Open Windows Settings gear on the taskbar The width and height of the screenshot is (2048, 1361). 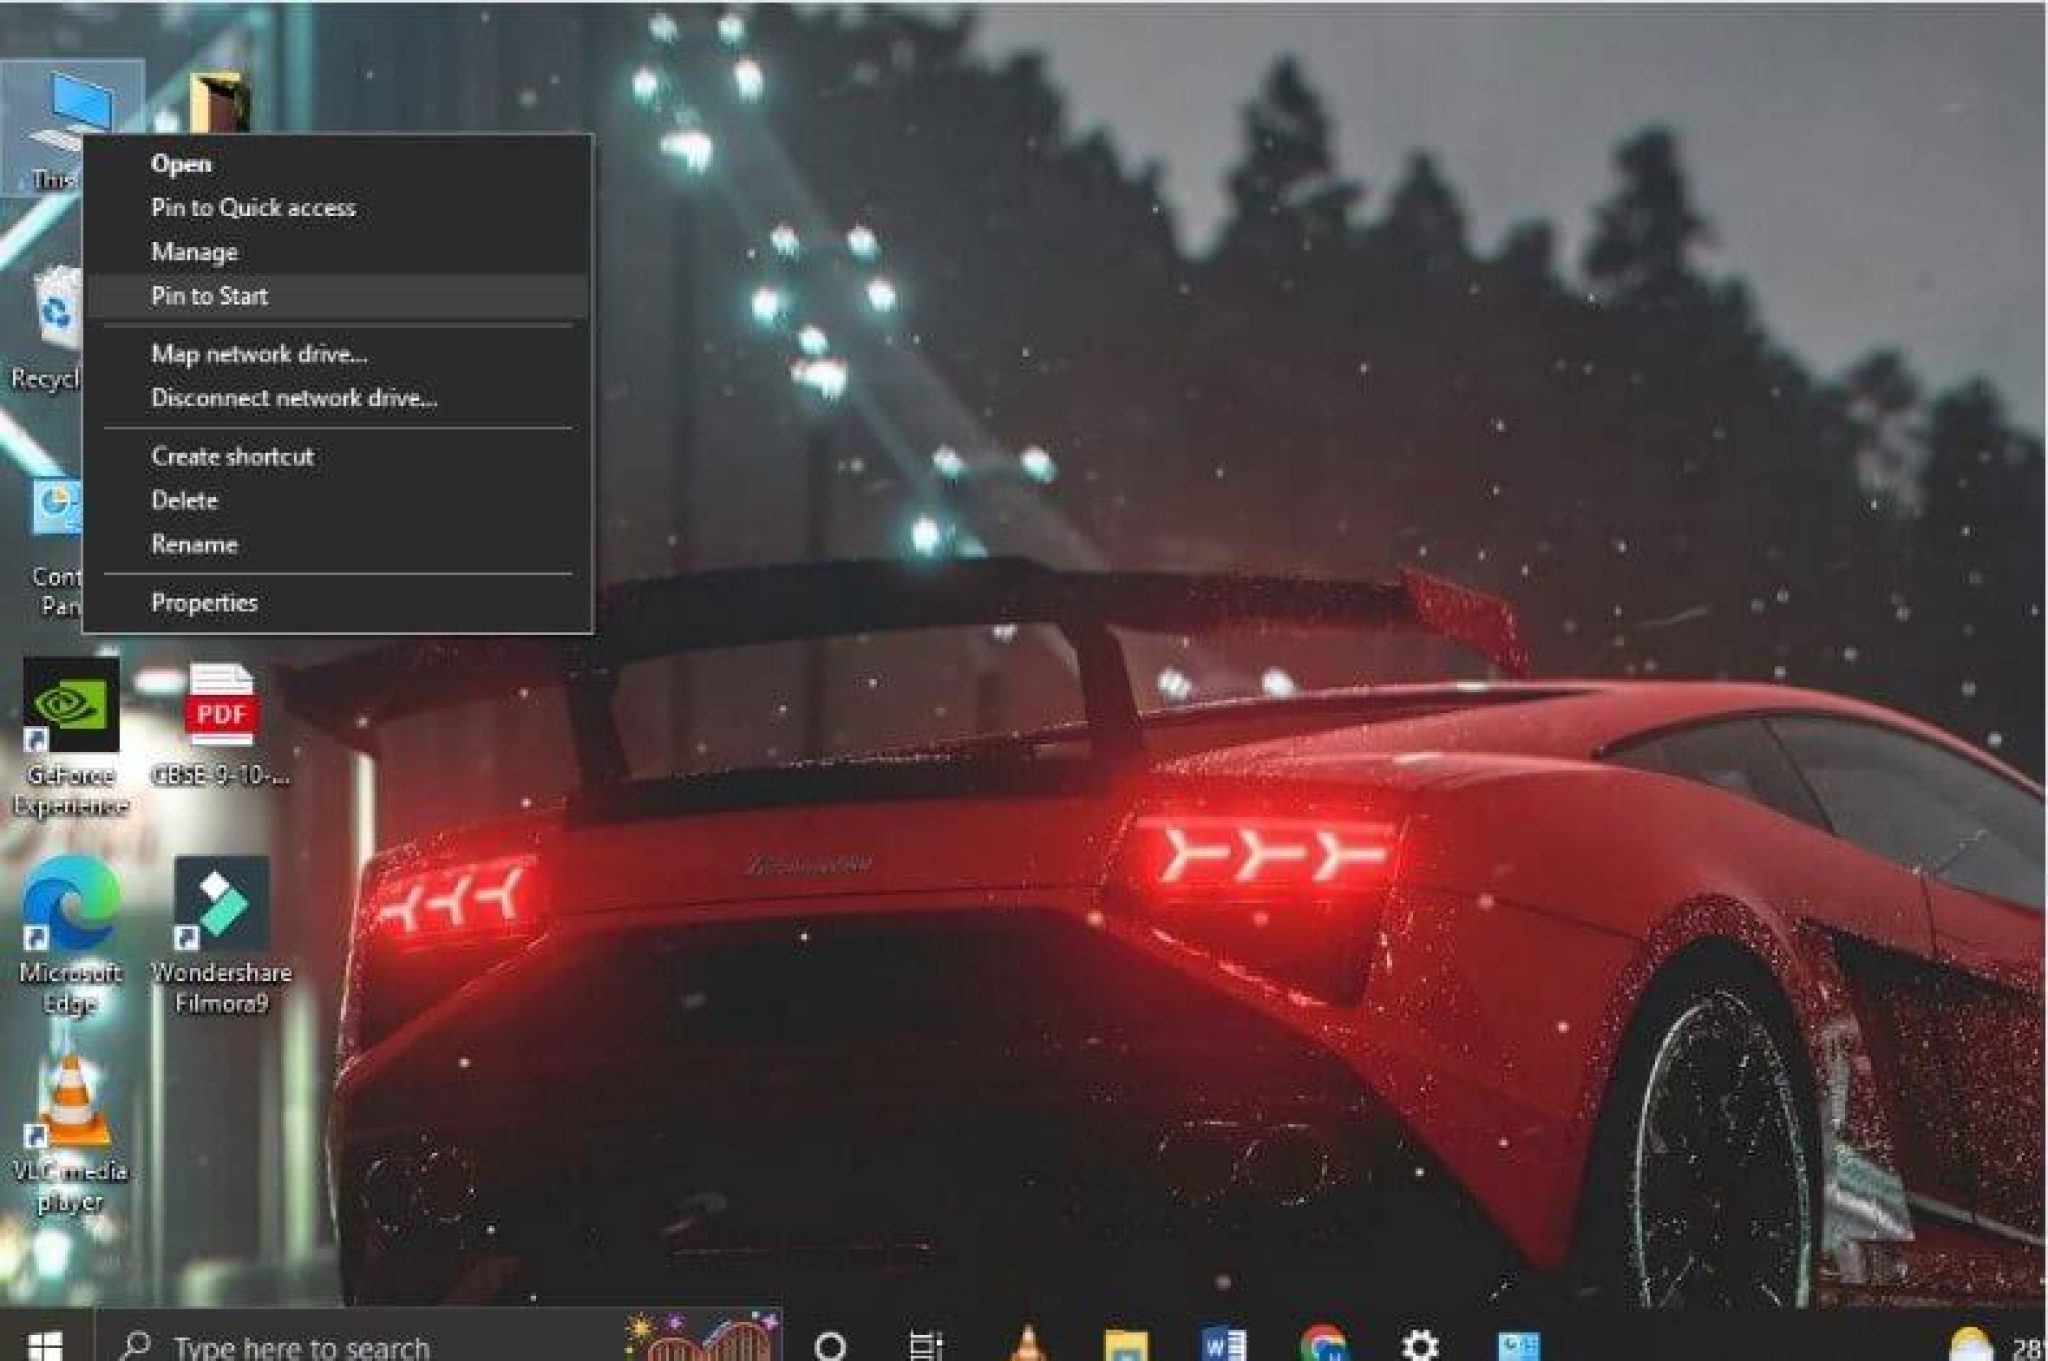click(x=1417, y=1345)
